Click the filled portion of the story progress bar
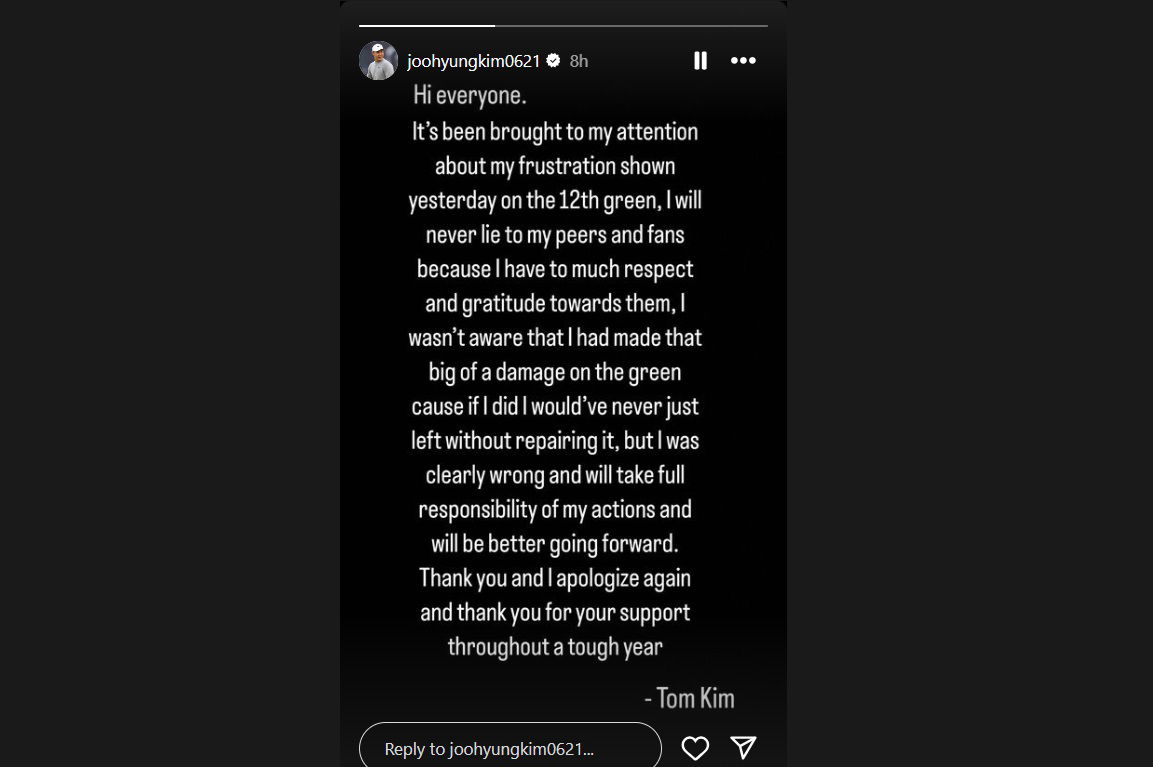 (x=426, y=25)
